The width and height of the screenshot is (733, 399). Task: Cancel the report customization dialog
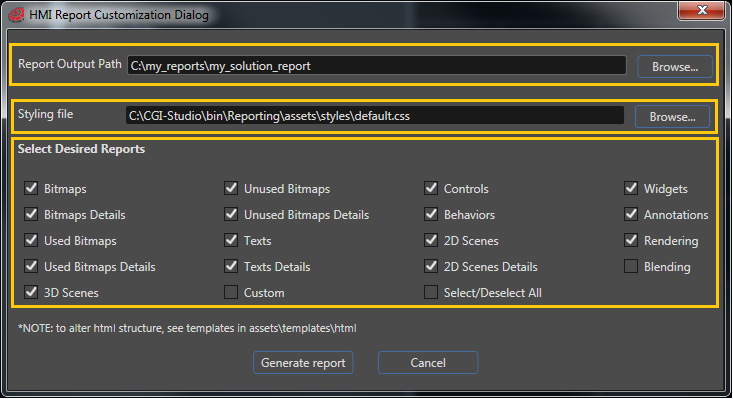pyautogui.click(x=428, y=363)
